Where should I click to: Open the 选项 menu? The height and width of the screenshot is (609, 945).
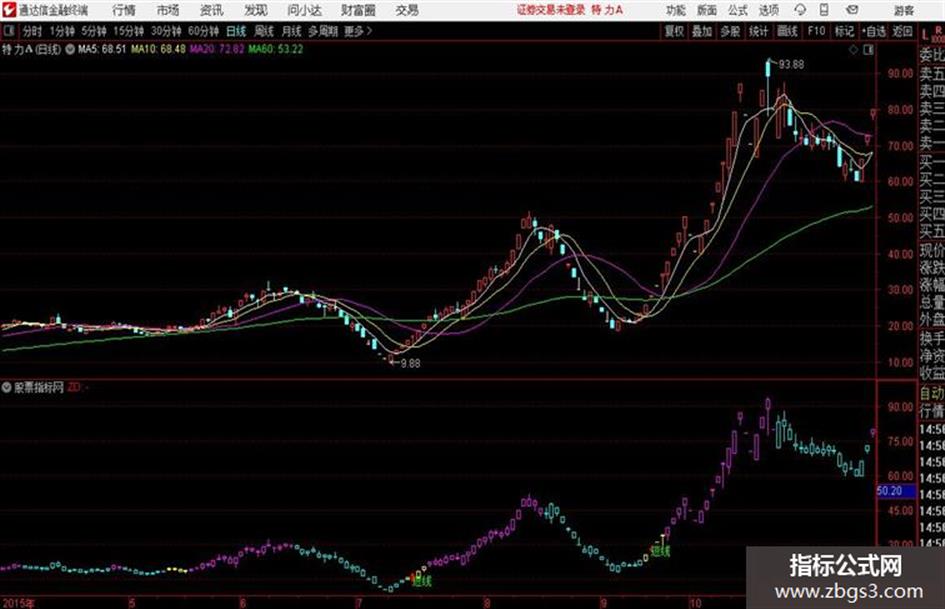[769, 10]
